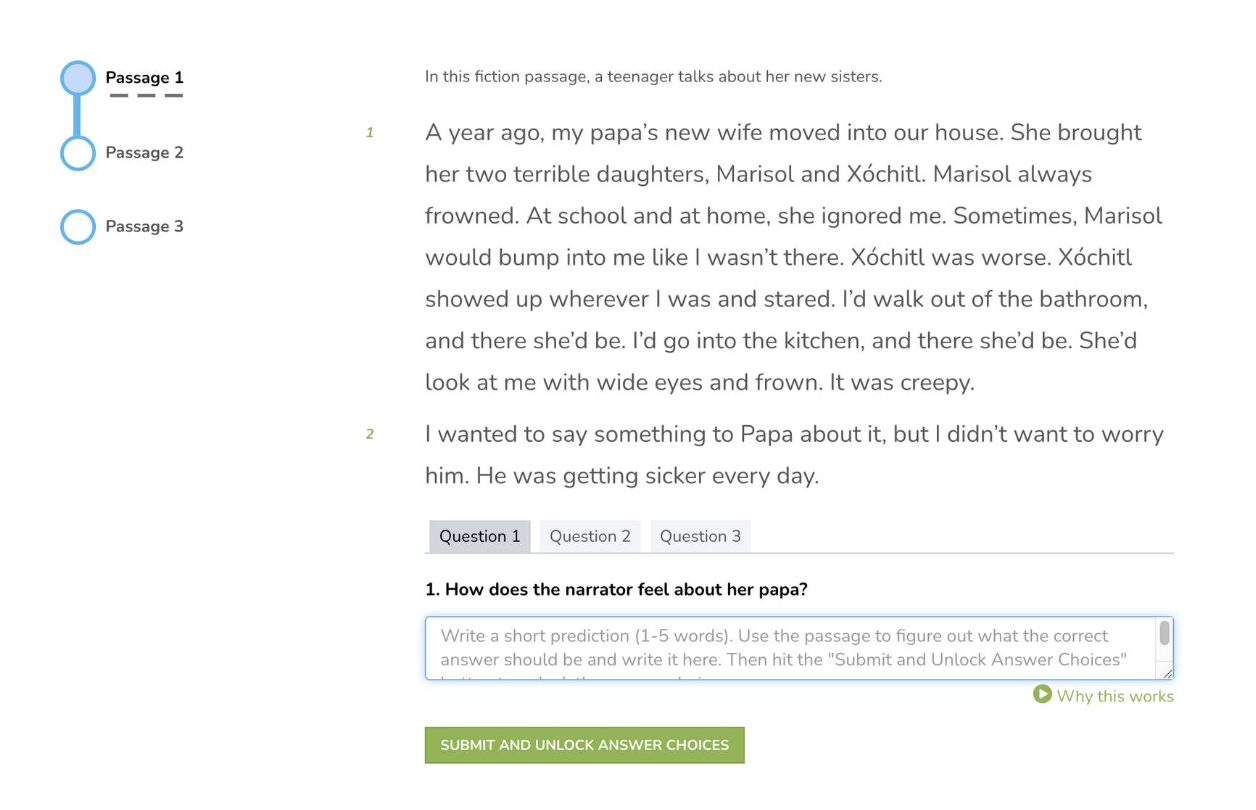Click the blue connector between Passage 1 and 2
1256x810 pixels.
pos(77,116)
